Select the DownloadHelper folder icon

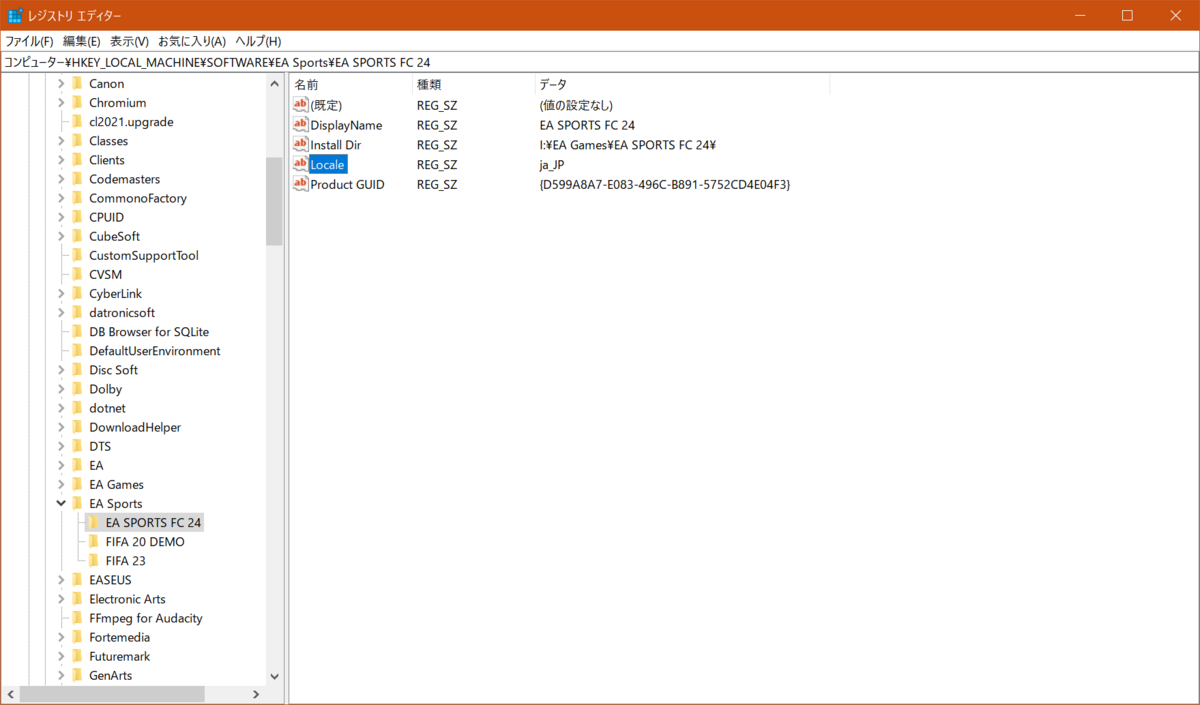(77, 427)
